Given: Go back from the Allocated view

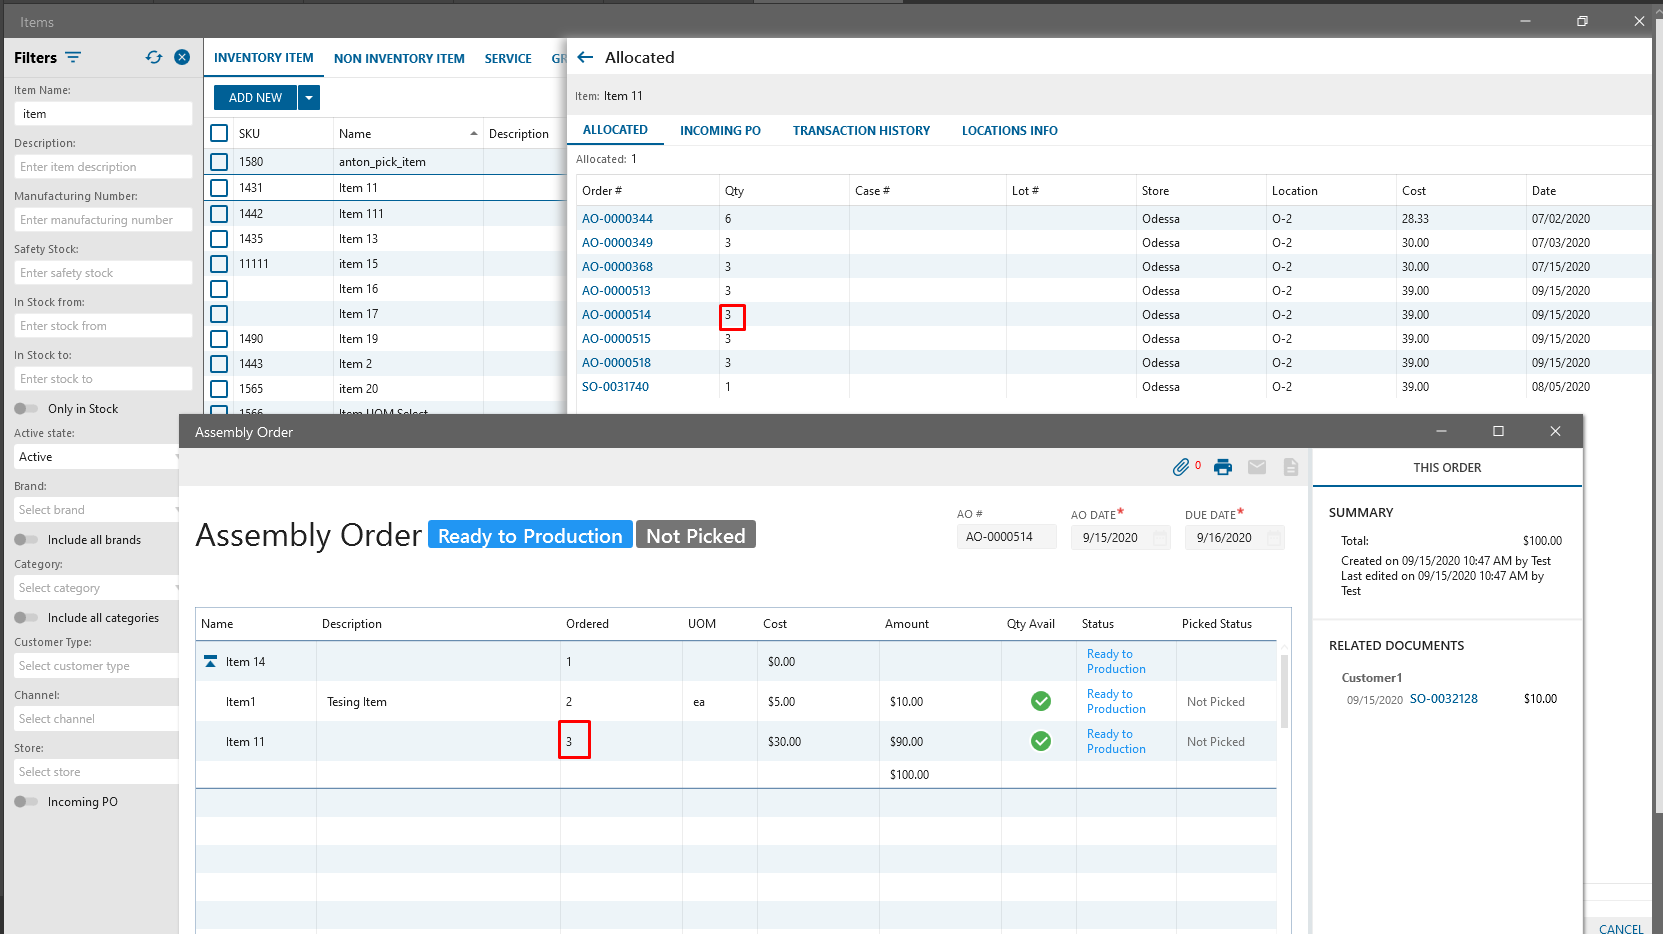Looking at the screenshot, I should [585, 58].
